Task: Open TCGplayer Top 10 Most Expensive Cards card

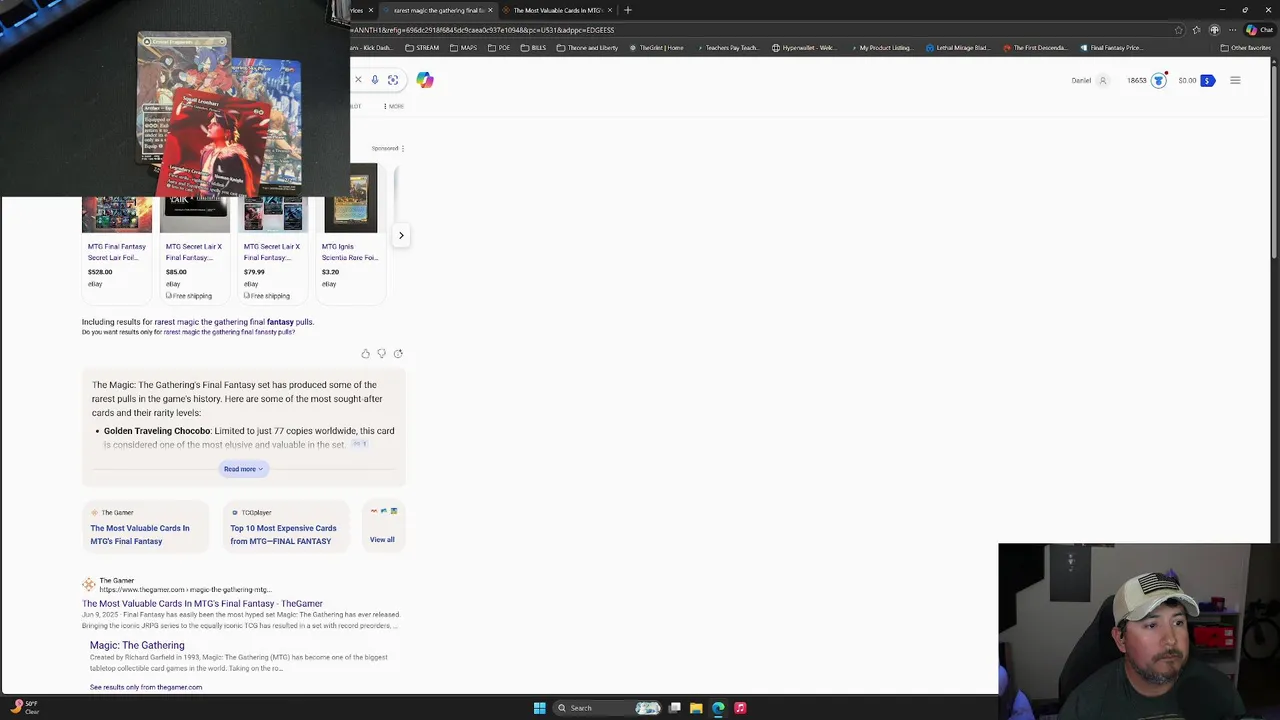Action: pyautogui.click(x=285, y=528)
